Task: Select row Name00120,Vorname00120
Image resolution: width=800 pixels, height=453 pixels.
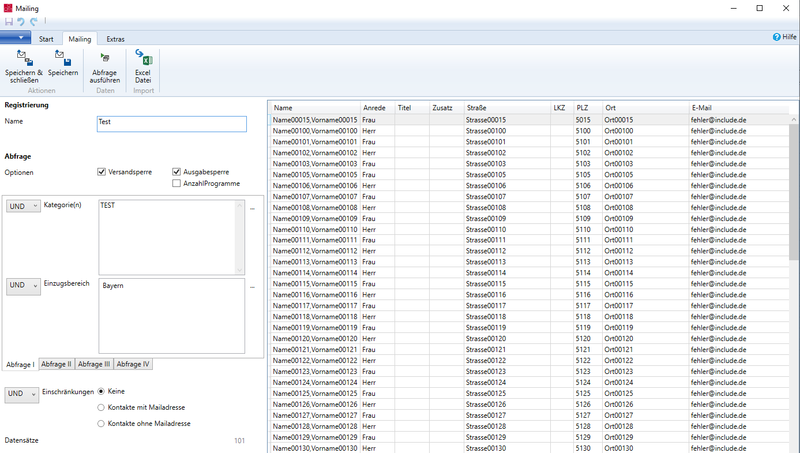Action: point(529,338)
